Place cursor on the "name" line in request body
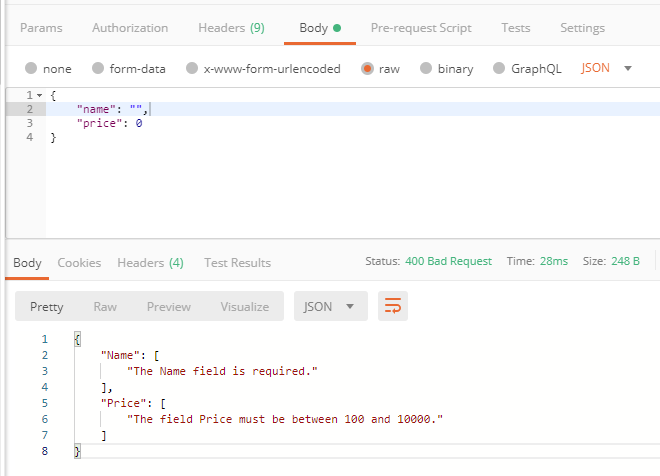This screenshot has width=660, height=476. click(353, 109)
